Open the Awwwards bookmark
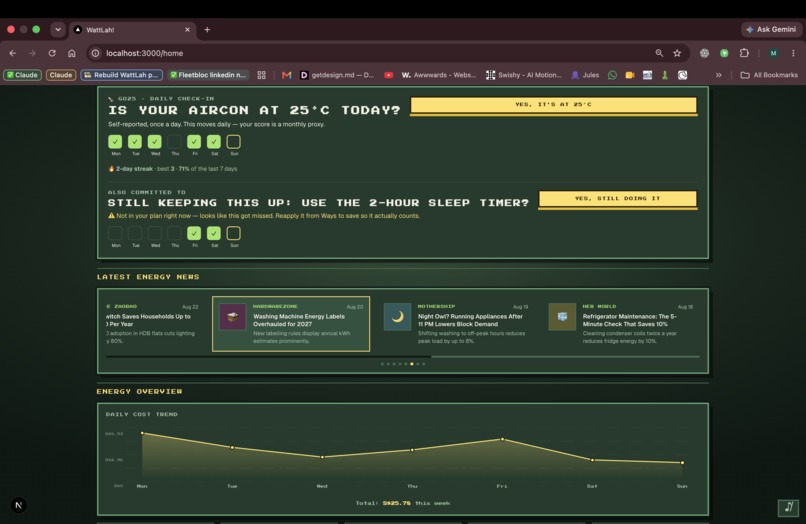 [x=439, y=75]
